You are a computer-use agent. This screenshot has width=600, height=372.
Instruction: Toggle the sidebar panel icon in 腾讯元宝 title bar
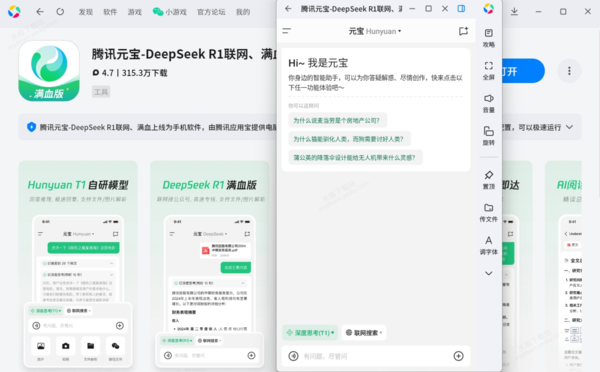[461, 8]
